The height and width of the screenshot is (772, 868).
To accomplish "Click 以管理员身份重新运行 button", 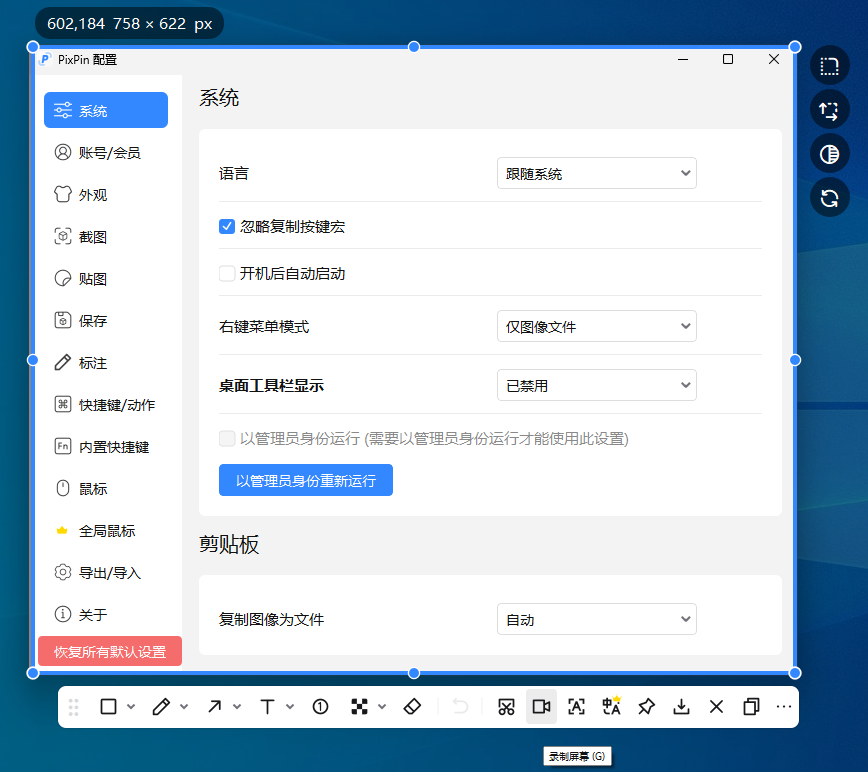I will point(306,480).
